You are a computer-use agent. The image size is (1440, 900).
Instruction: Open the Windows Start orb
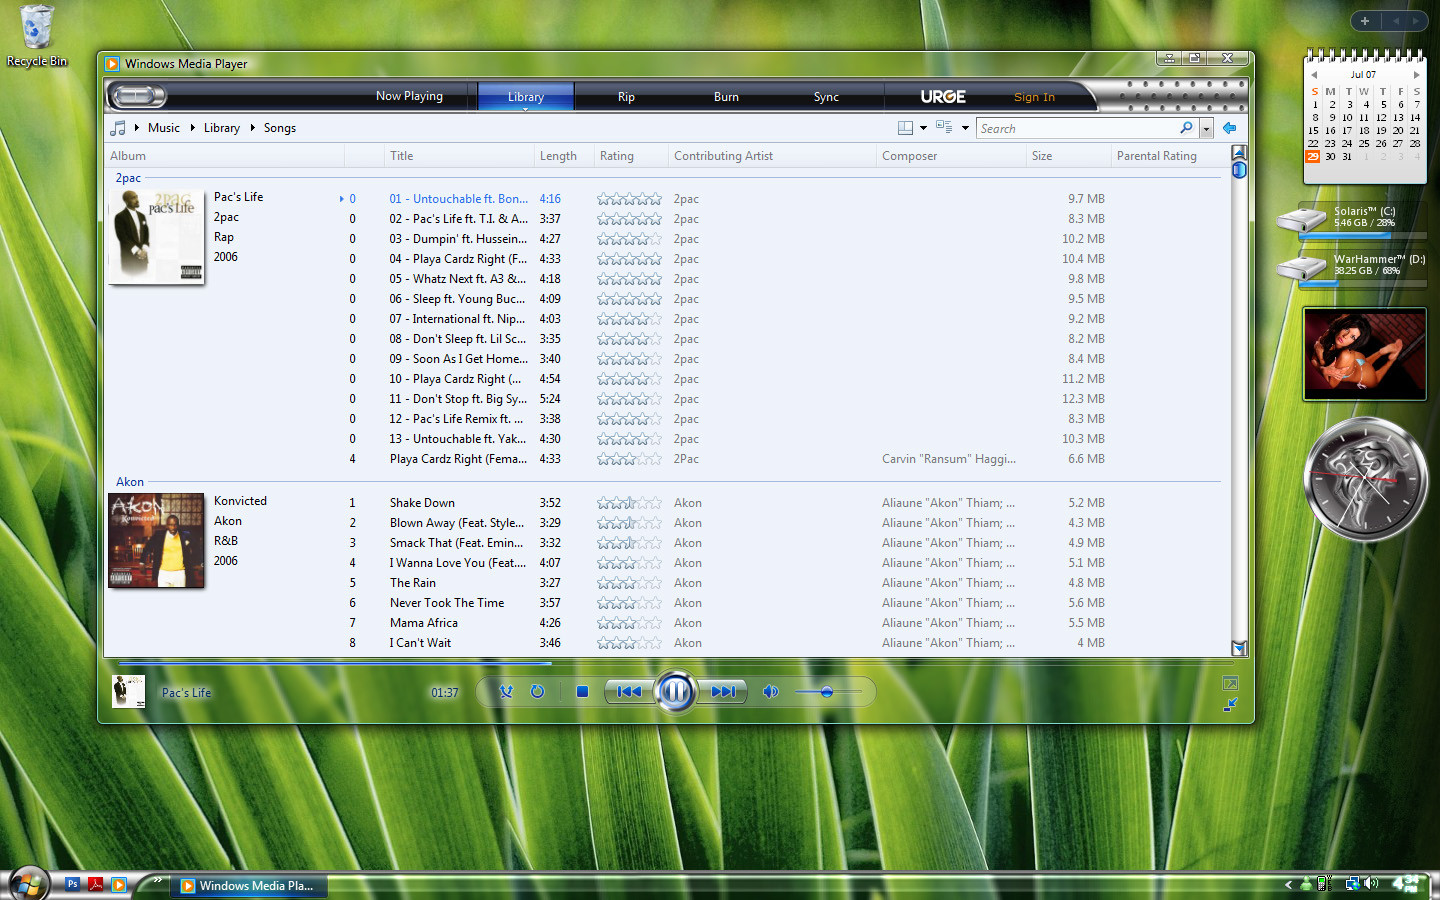[28, 884]
